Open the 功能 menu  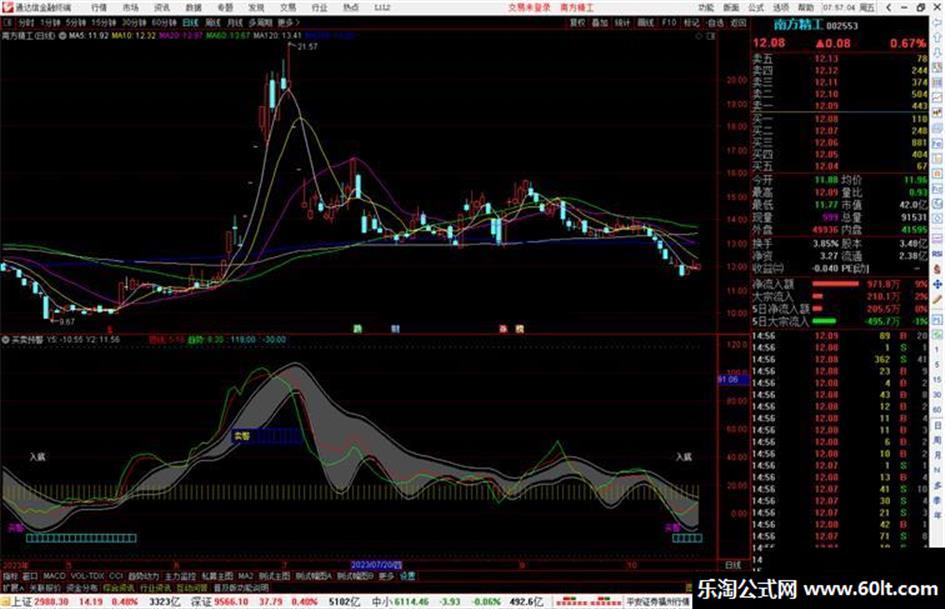coord(706,7)
